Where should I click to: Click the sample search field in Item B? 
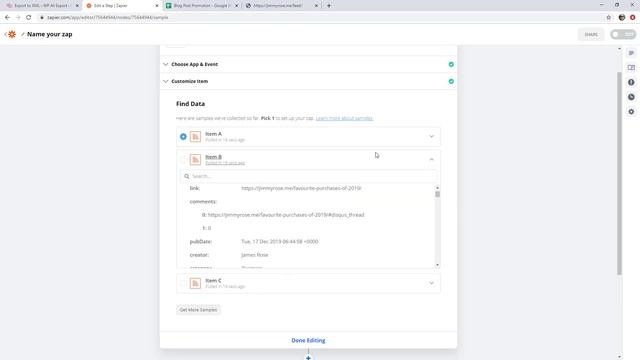coord(308,176)
